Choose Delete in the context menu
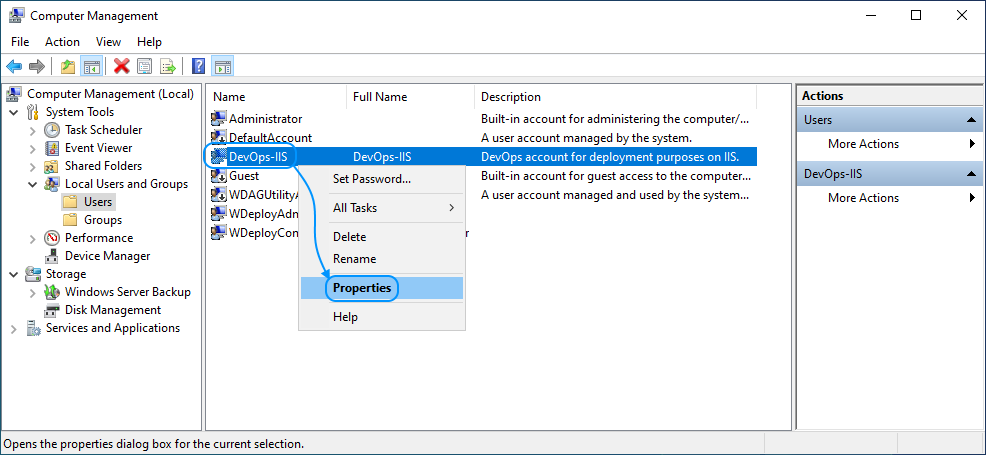This screenshot has height=455, width=986. 382,237
